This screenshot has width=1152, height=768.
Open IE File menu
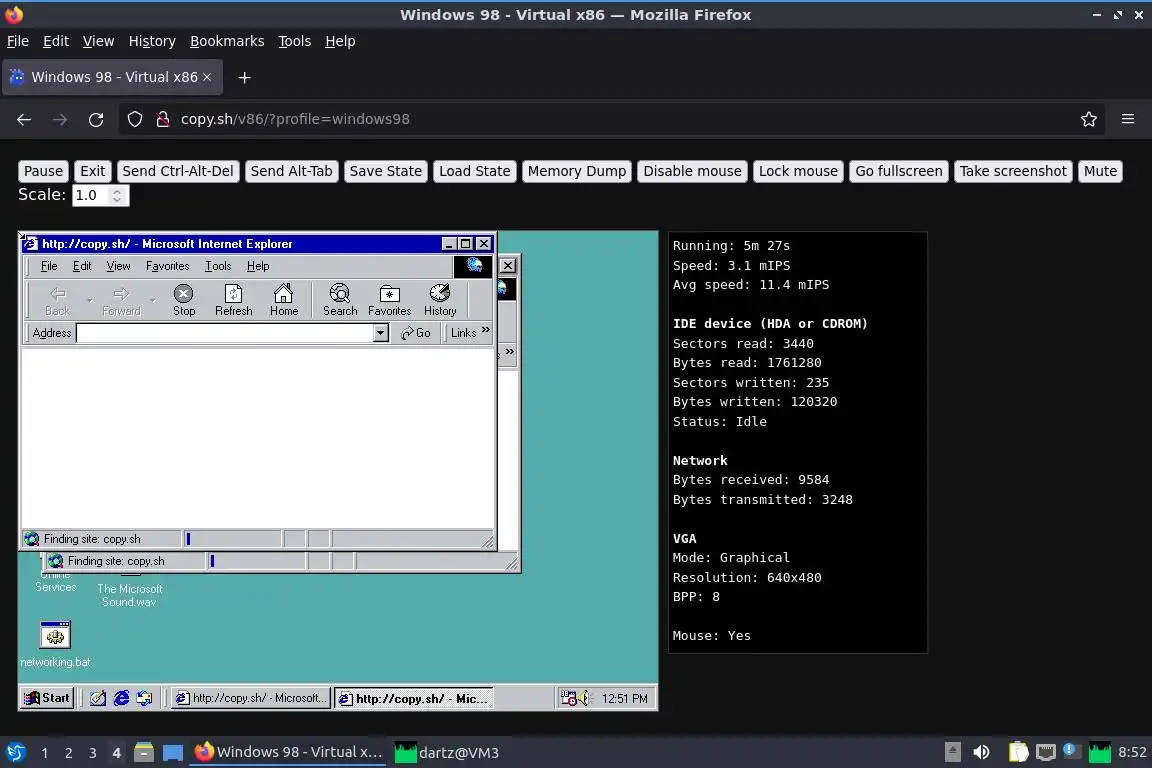click(x=49, y=266)
